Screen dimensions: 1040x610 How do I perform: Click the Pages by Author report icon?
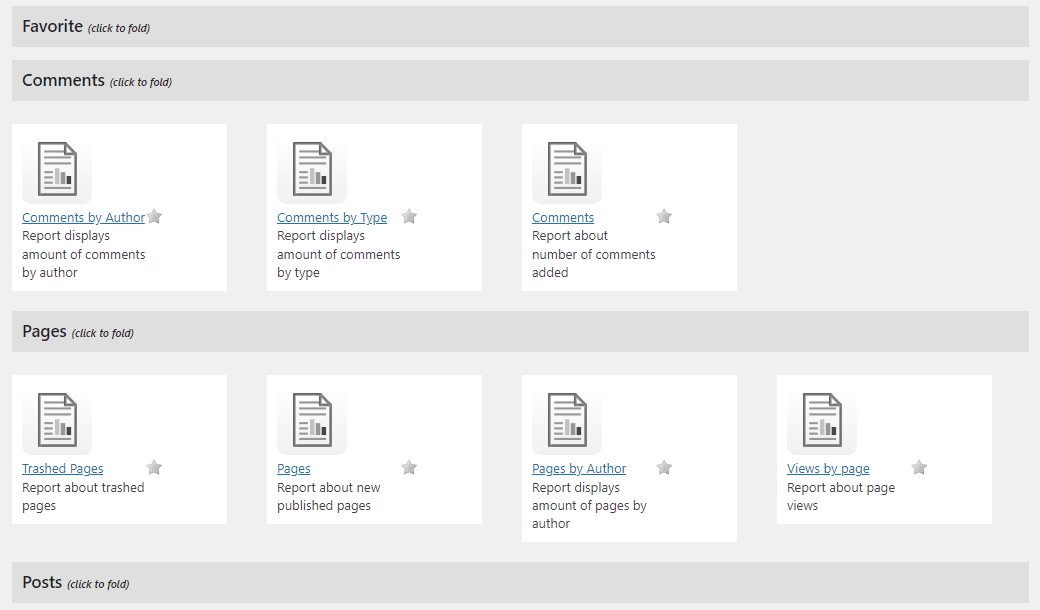point(567,420)
